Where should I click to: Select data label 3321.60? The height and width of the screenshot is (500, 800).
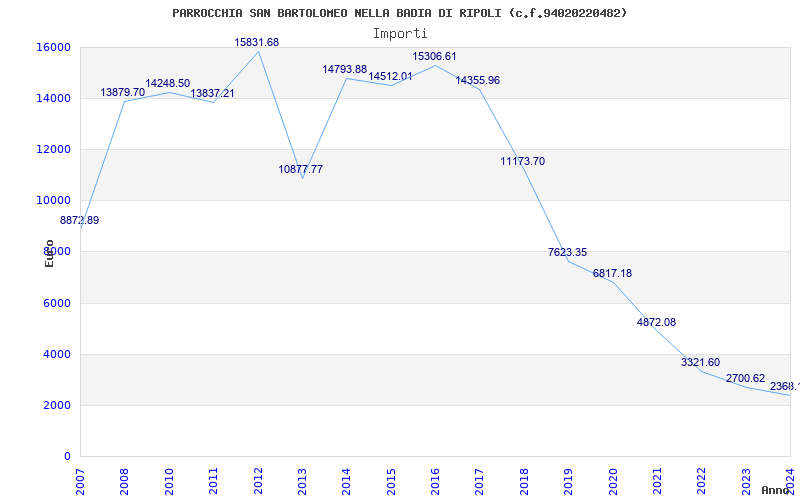pos(701,362)
